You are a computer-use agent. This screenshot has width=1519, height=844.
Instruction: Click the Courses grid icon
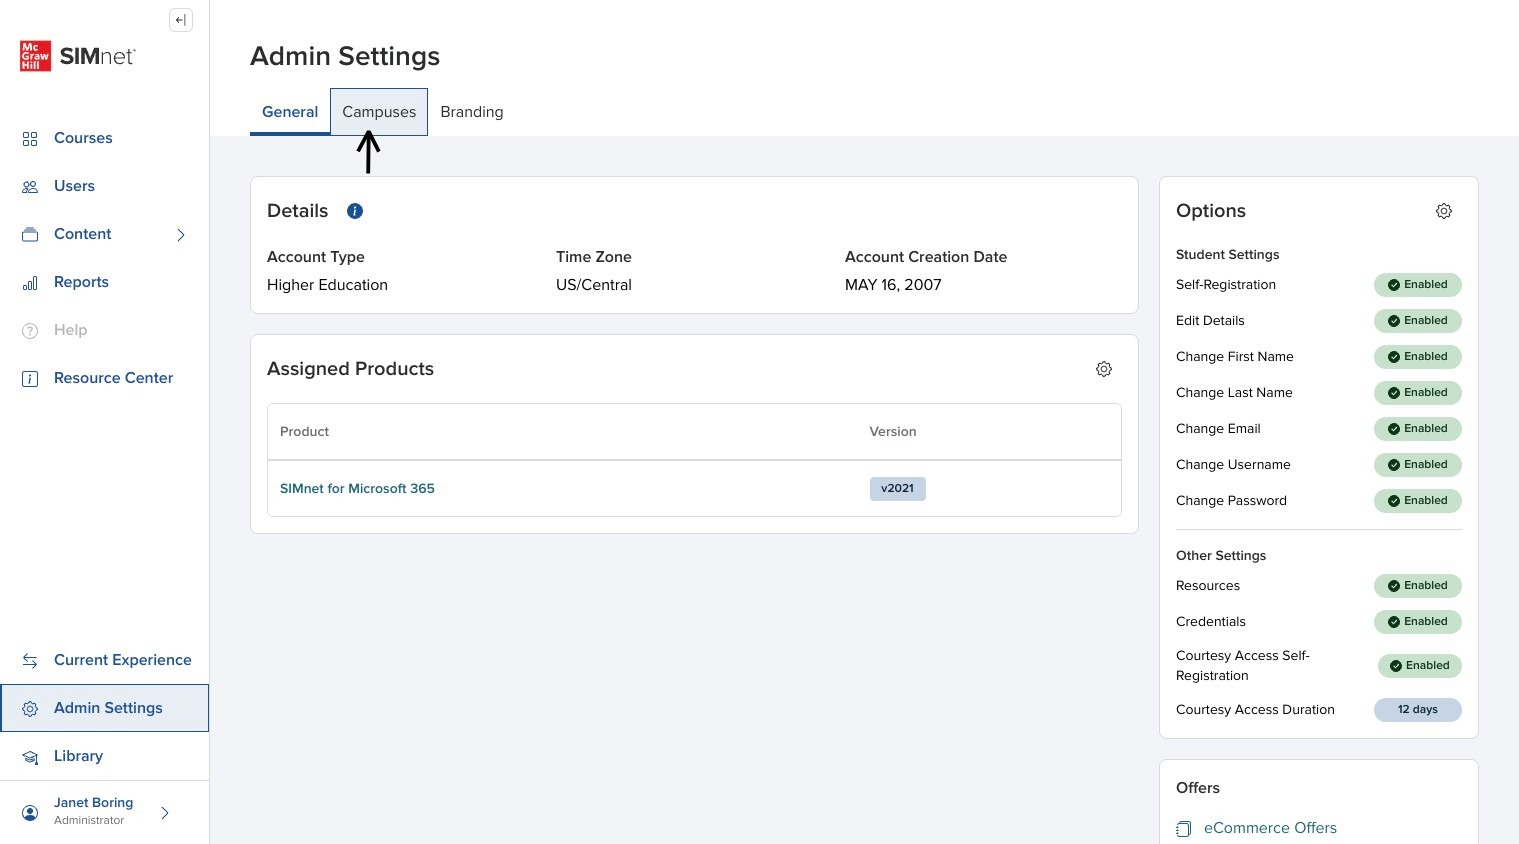[30, 139]
